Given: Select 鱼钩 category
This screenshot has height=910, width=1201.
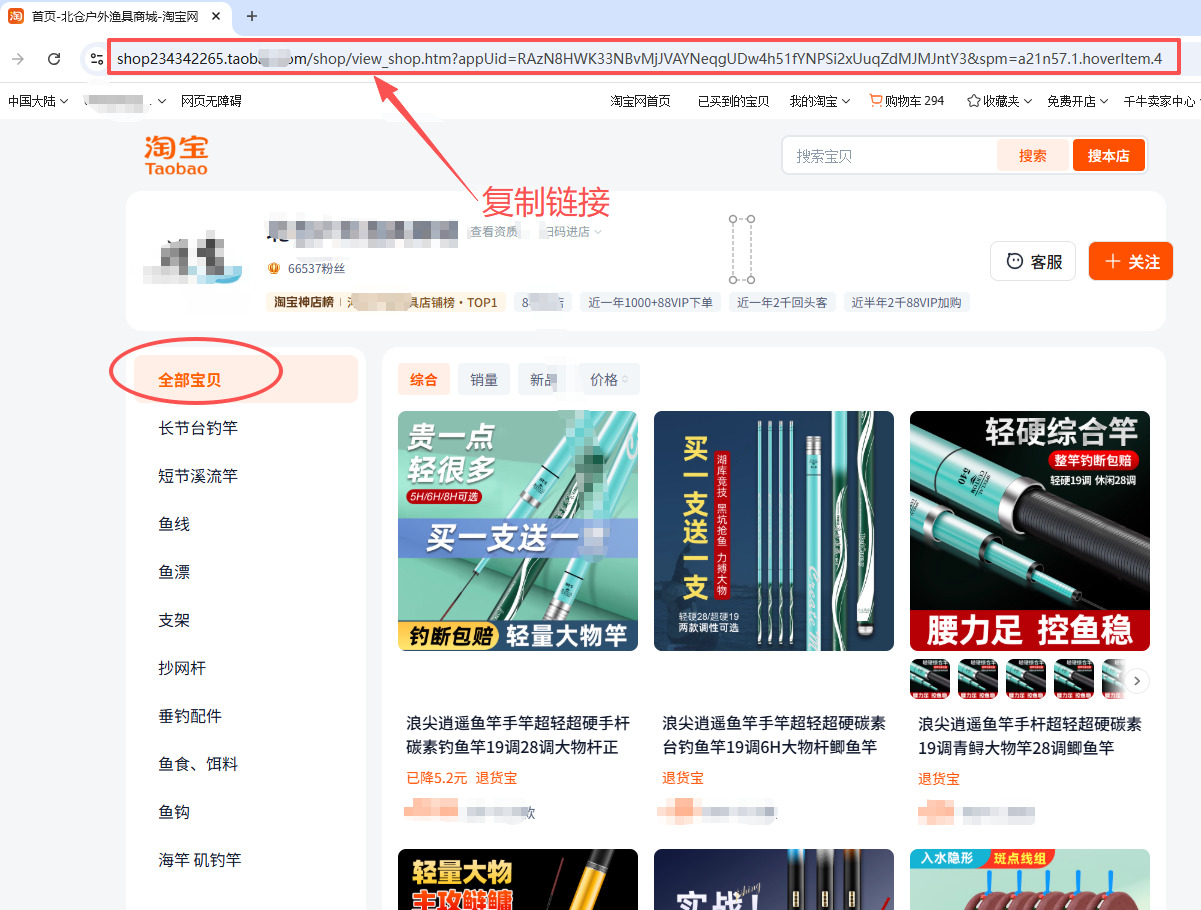Looking at the screenshot, I should point(174,812).
